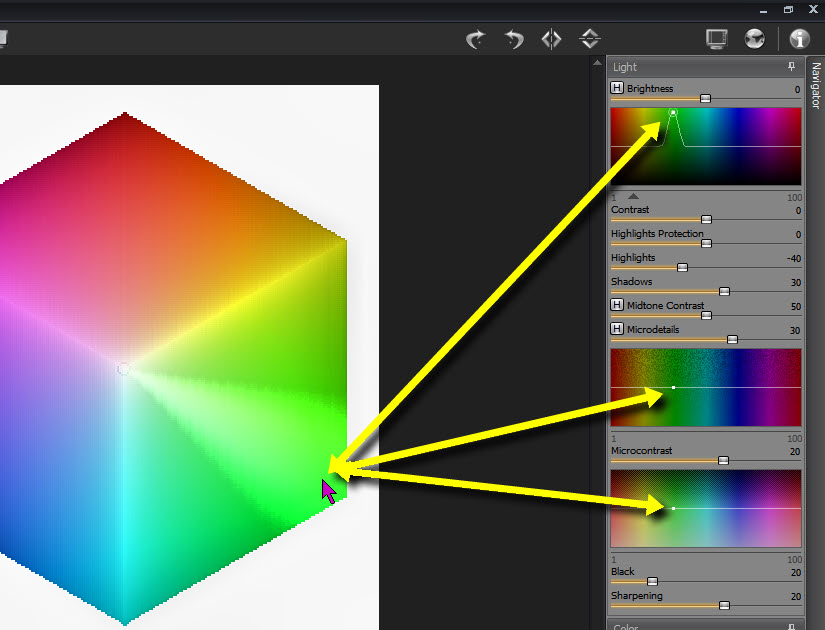Image resolution: width=825 pixels, height=630 pixels.
Task: Click the Microcontrast slider handle
Action: pos(723,461)
